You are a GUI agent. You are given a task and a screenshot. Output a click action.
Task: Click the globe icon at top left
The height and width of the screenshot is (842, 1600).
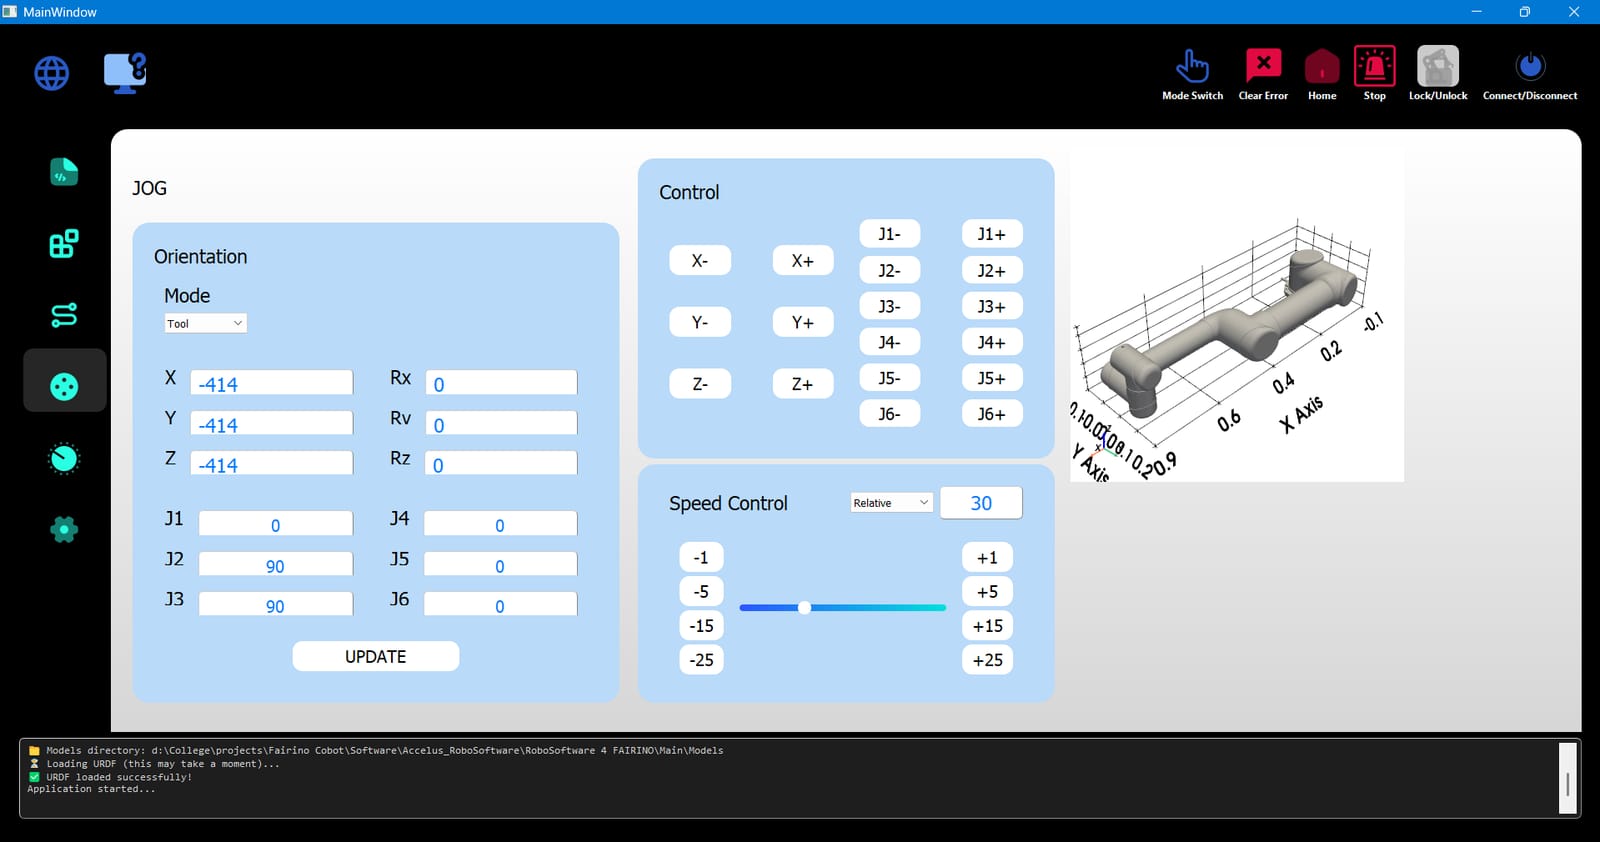tap(52, 73)
